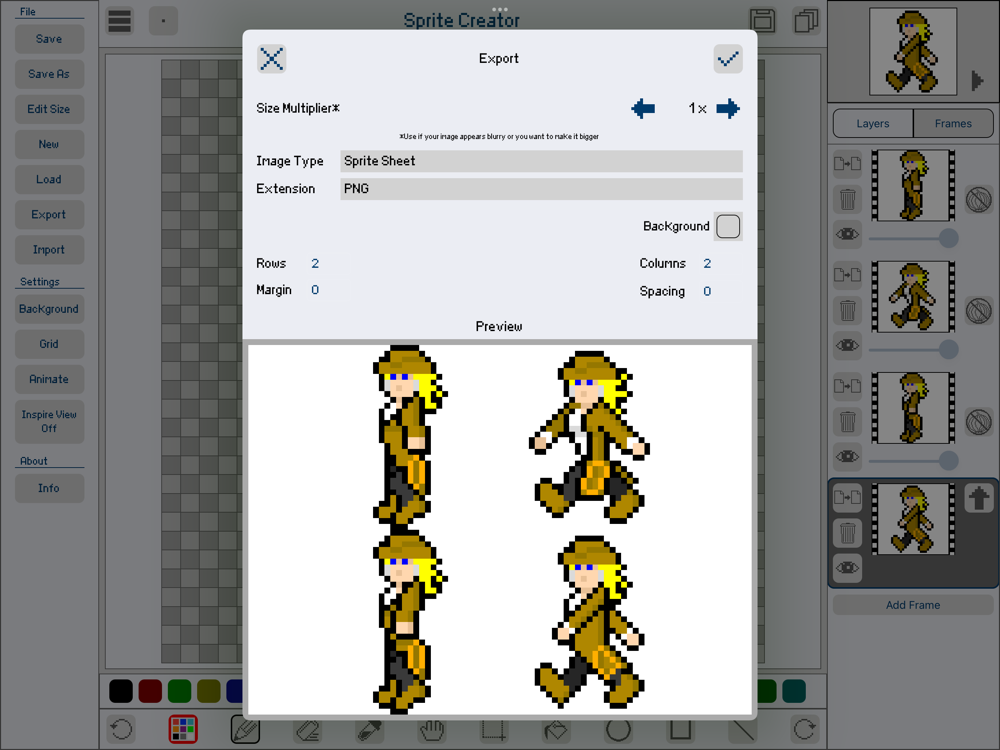
Task: Click the undo icon in bottom toolbar
Action: [x=121, y=729]
